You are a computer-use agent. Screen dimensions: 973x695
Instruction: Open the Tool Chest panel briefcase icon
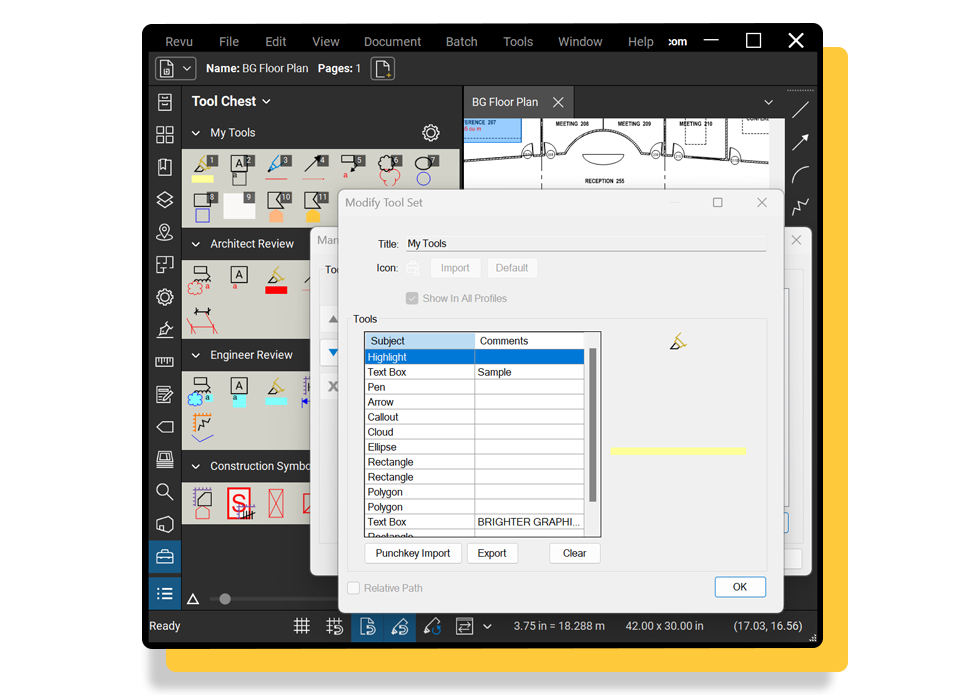pos(164,557)
